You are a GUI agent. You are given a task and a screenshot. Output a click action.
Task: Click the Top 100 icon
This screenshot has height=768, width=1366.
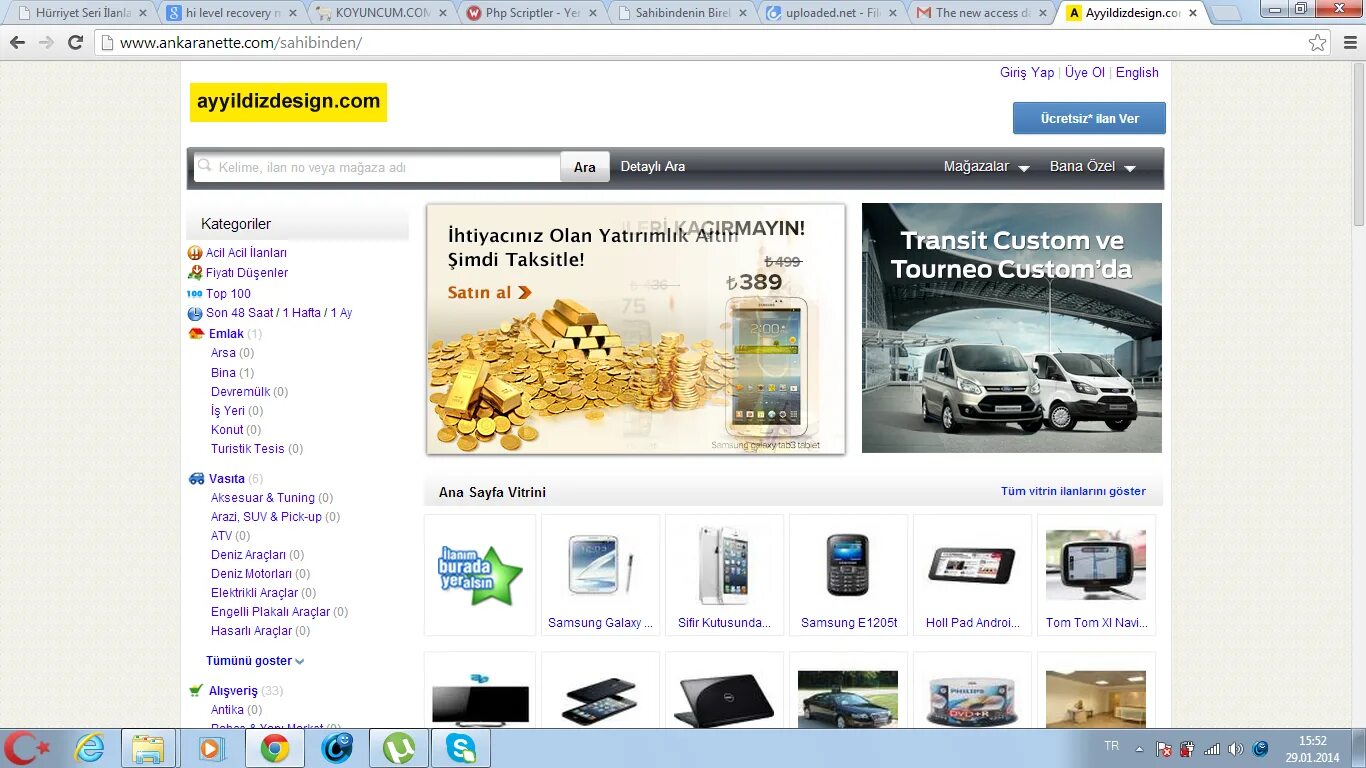pyautogui.click(x=195, y=294)
